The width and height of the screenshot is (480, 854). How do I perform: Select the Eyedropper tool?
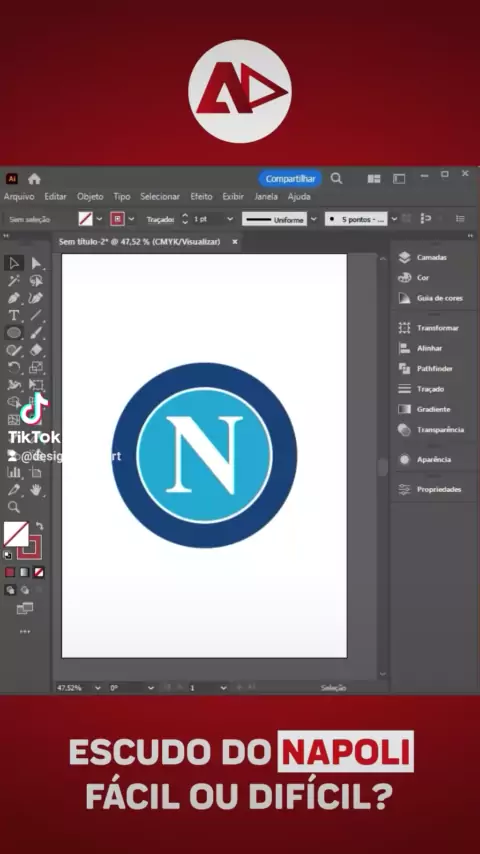tap(14, 490)
